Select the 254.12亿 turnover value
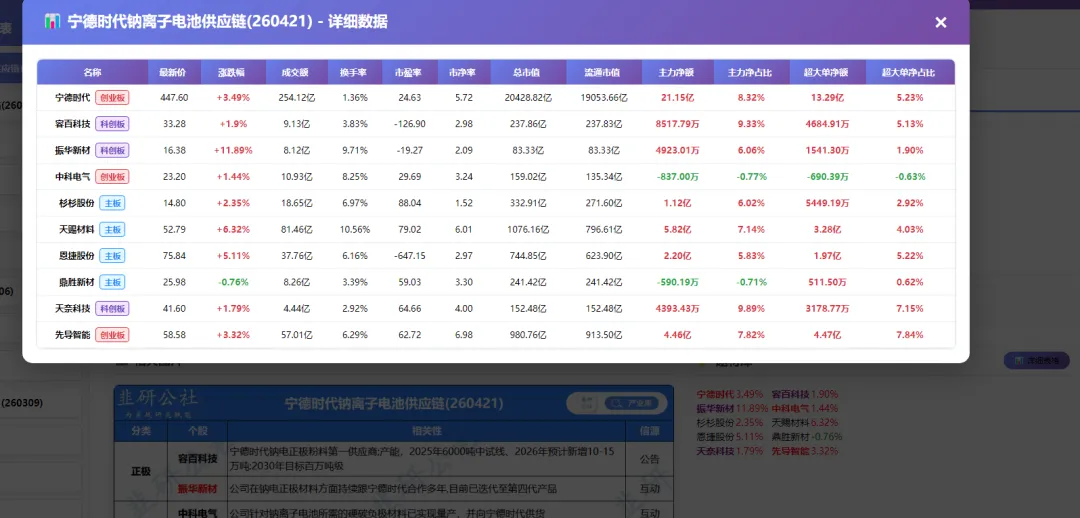 pos(297,98)
